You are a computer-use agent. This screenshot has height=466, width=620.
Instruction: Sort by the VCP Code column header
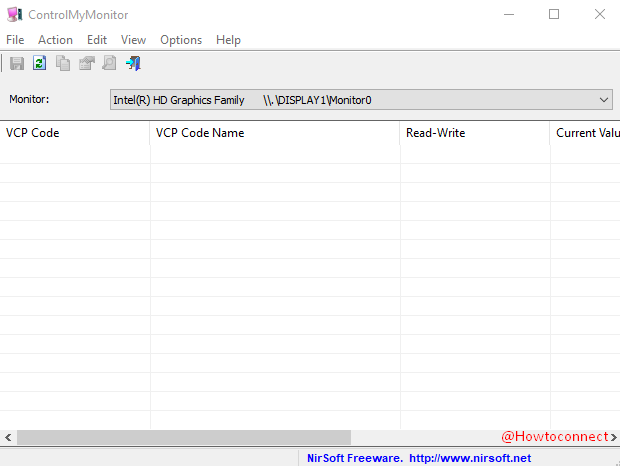pos(75,133)
